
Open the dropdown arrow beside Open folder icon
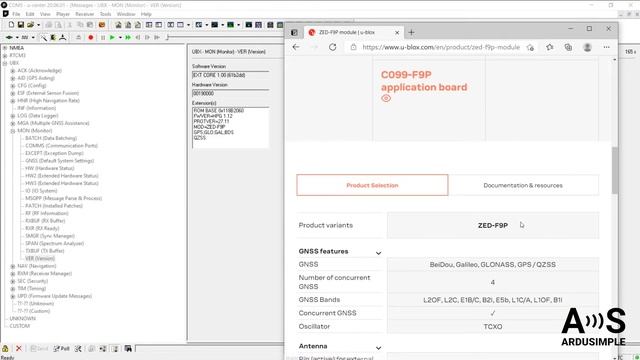(x=38, y=25)
